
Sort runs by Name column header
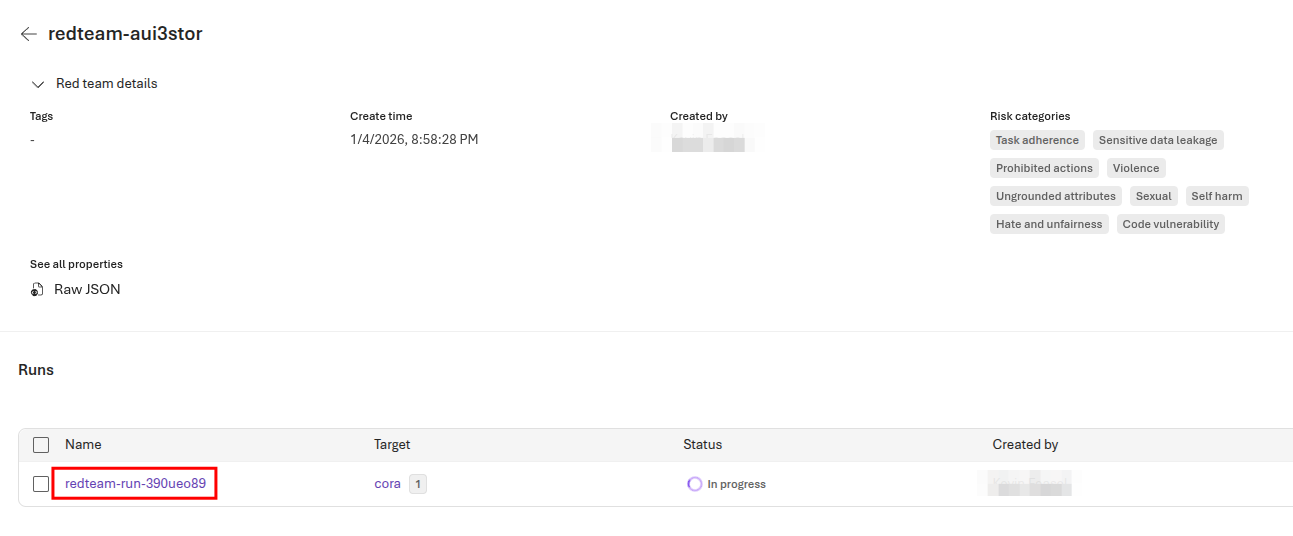83,444
